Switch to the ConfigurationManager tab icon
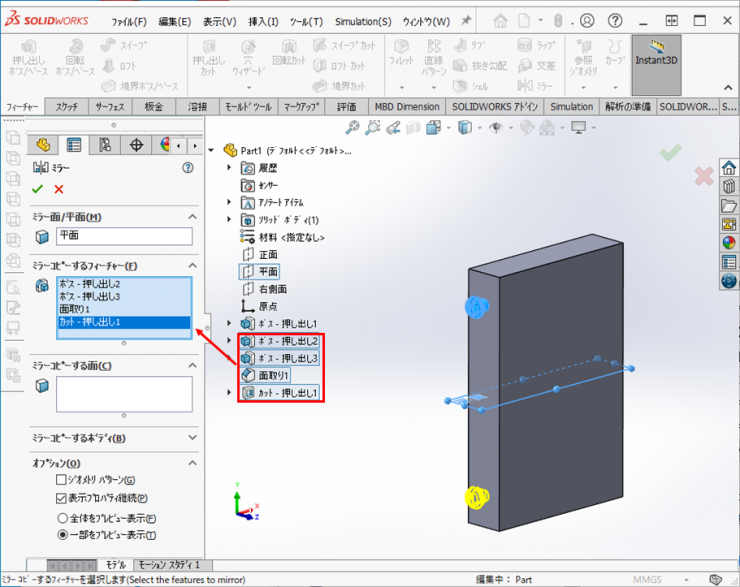This screenshot has height=587, width=740. click(x=105, y=145)
